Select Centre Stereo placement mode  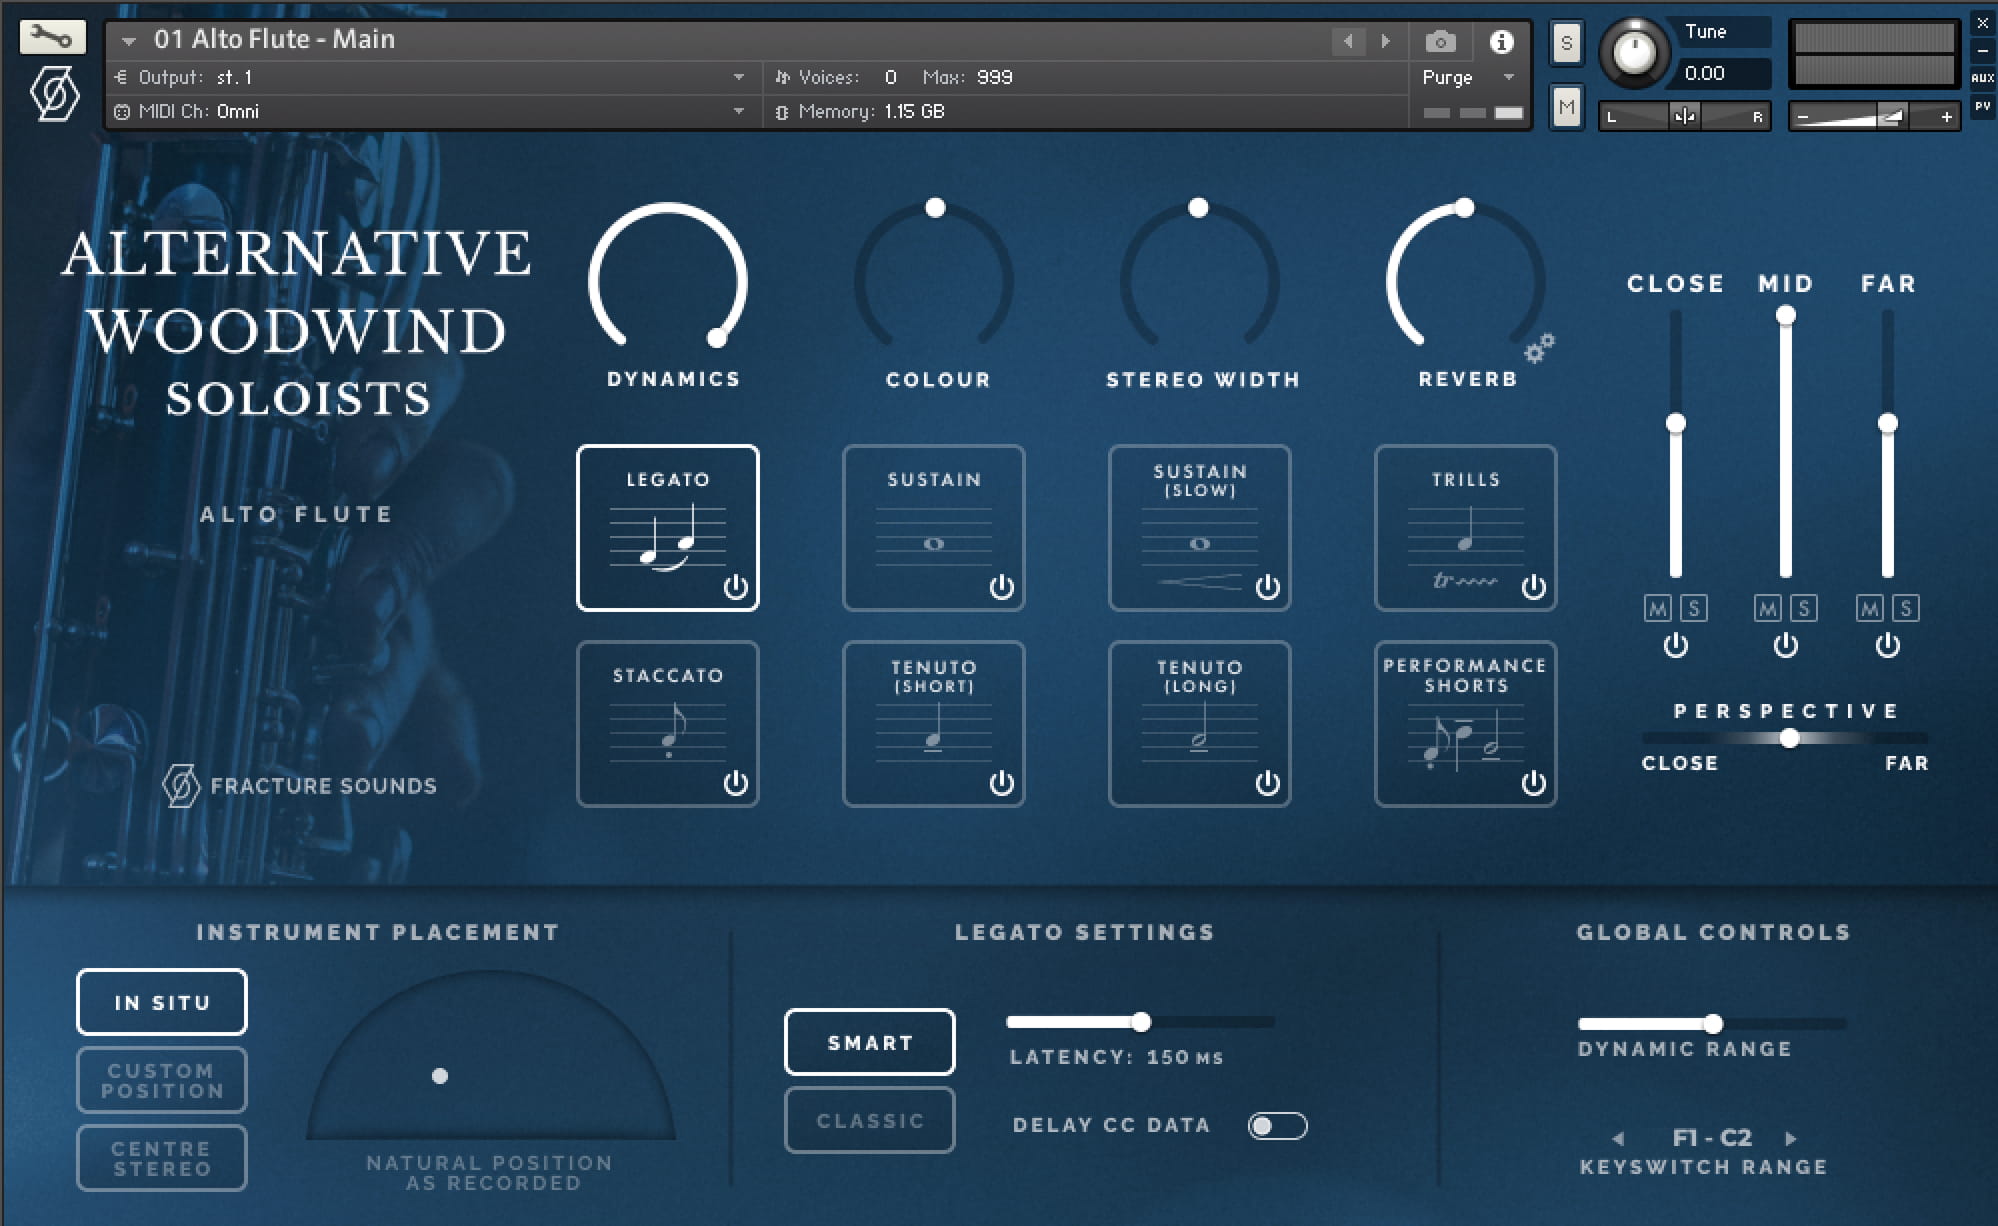(x=162, y=1158)
